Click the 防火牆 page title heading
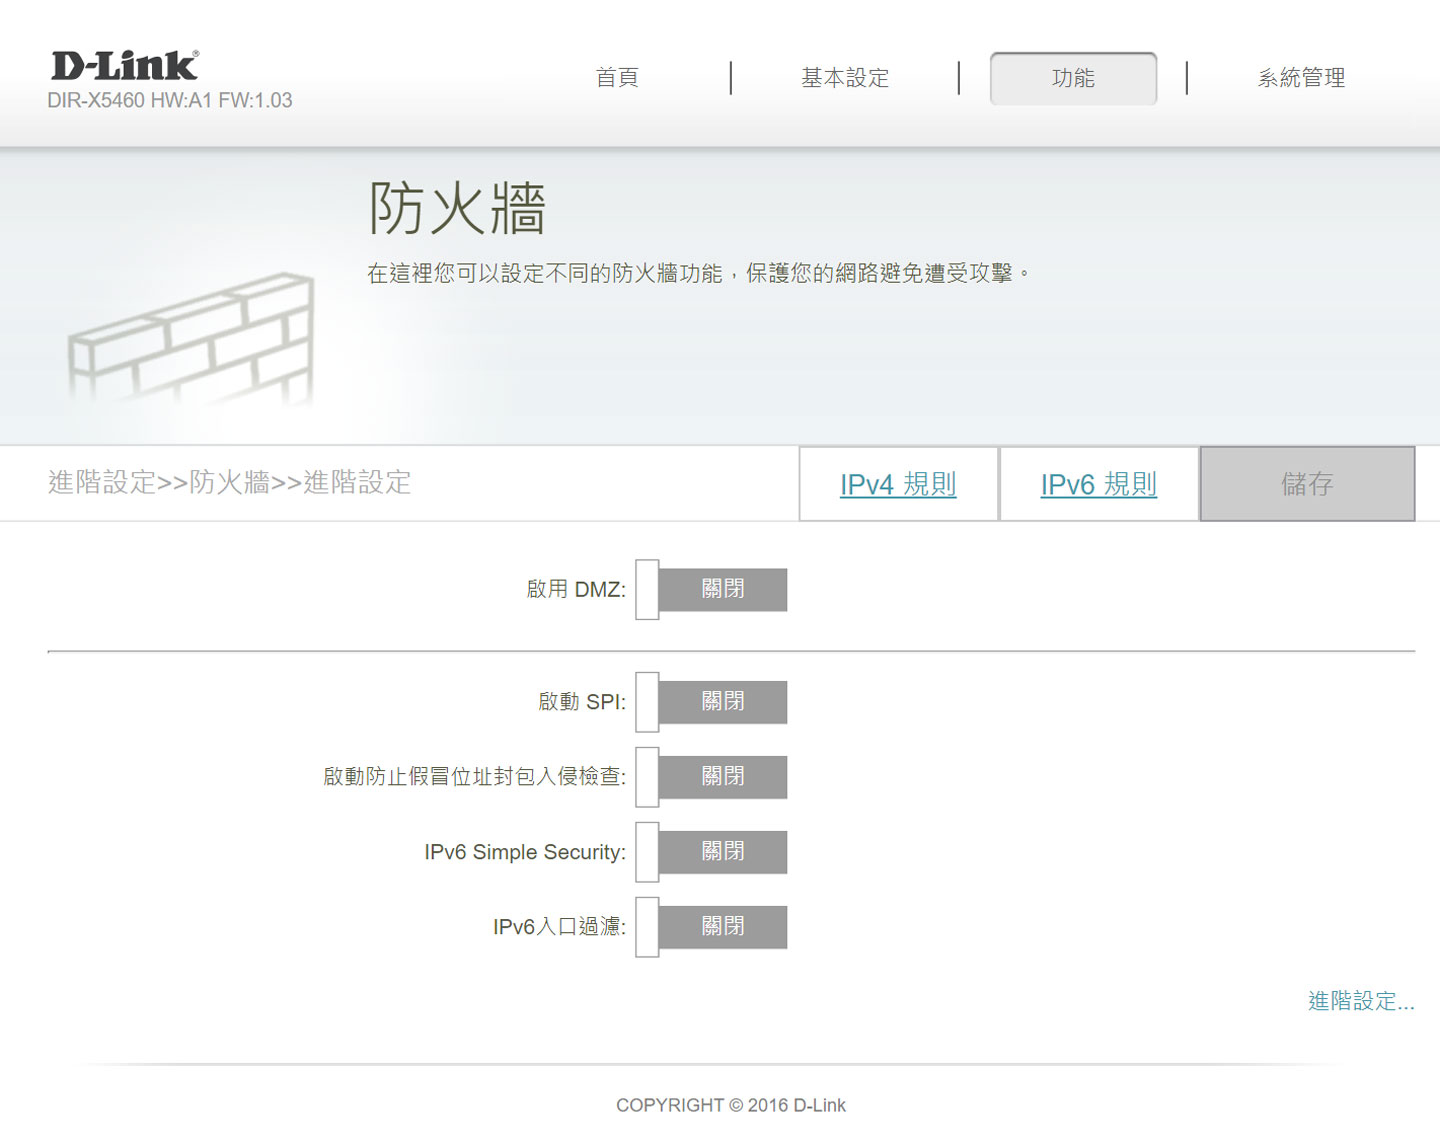1440x1144 pixels. tap(456, 210)
